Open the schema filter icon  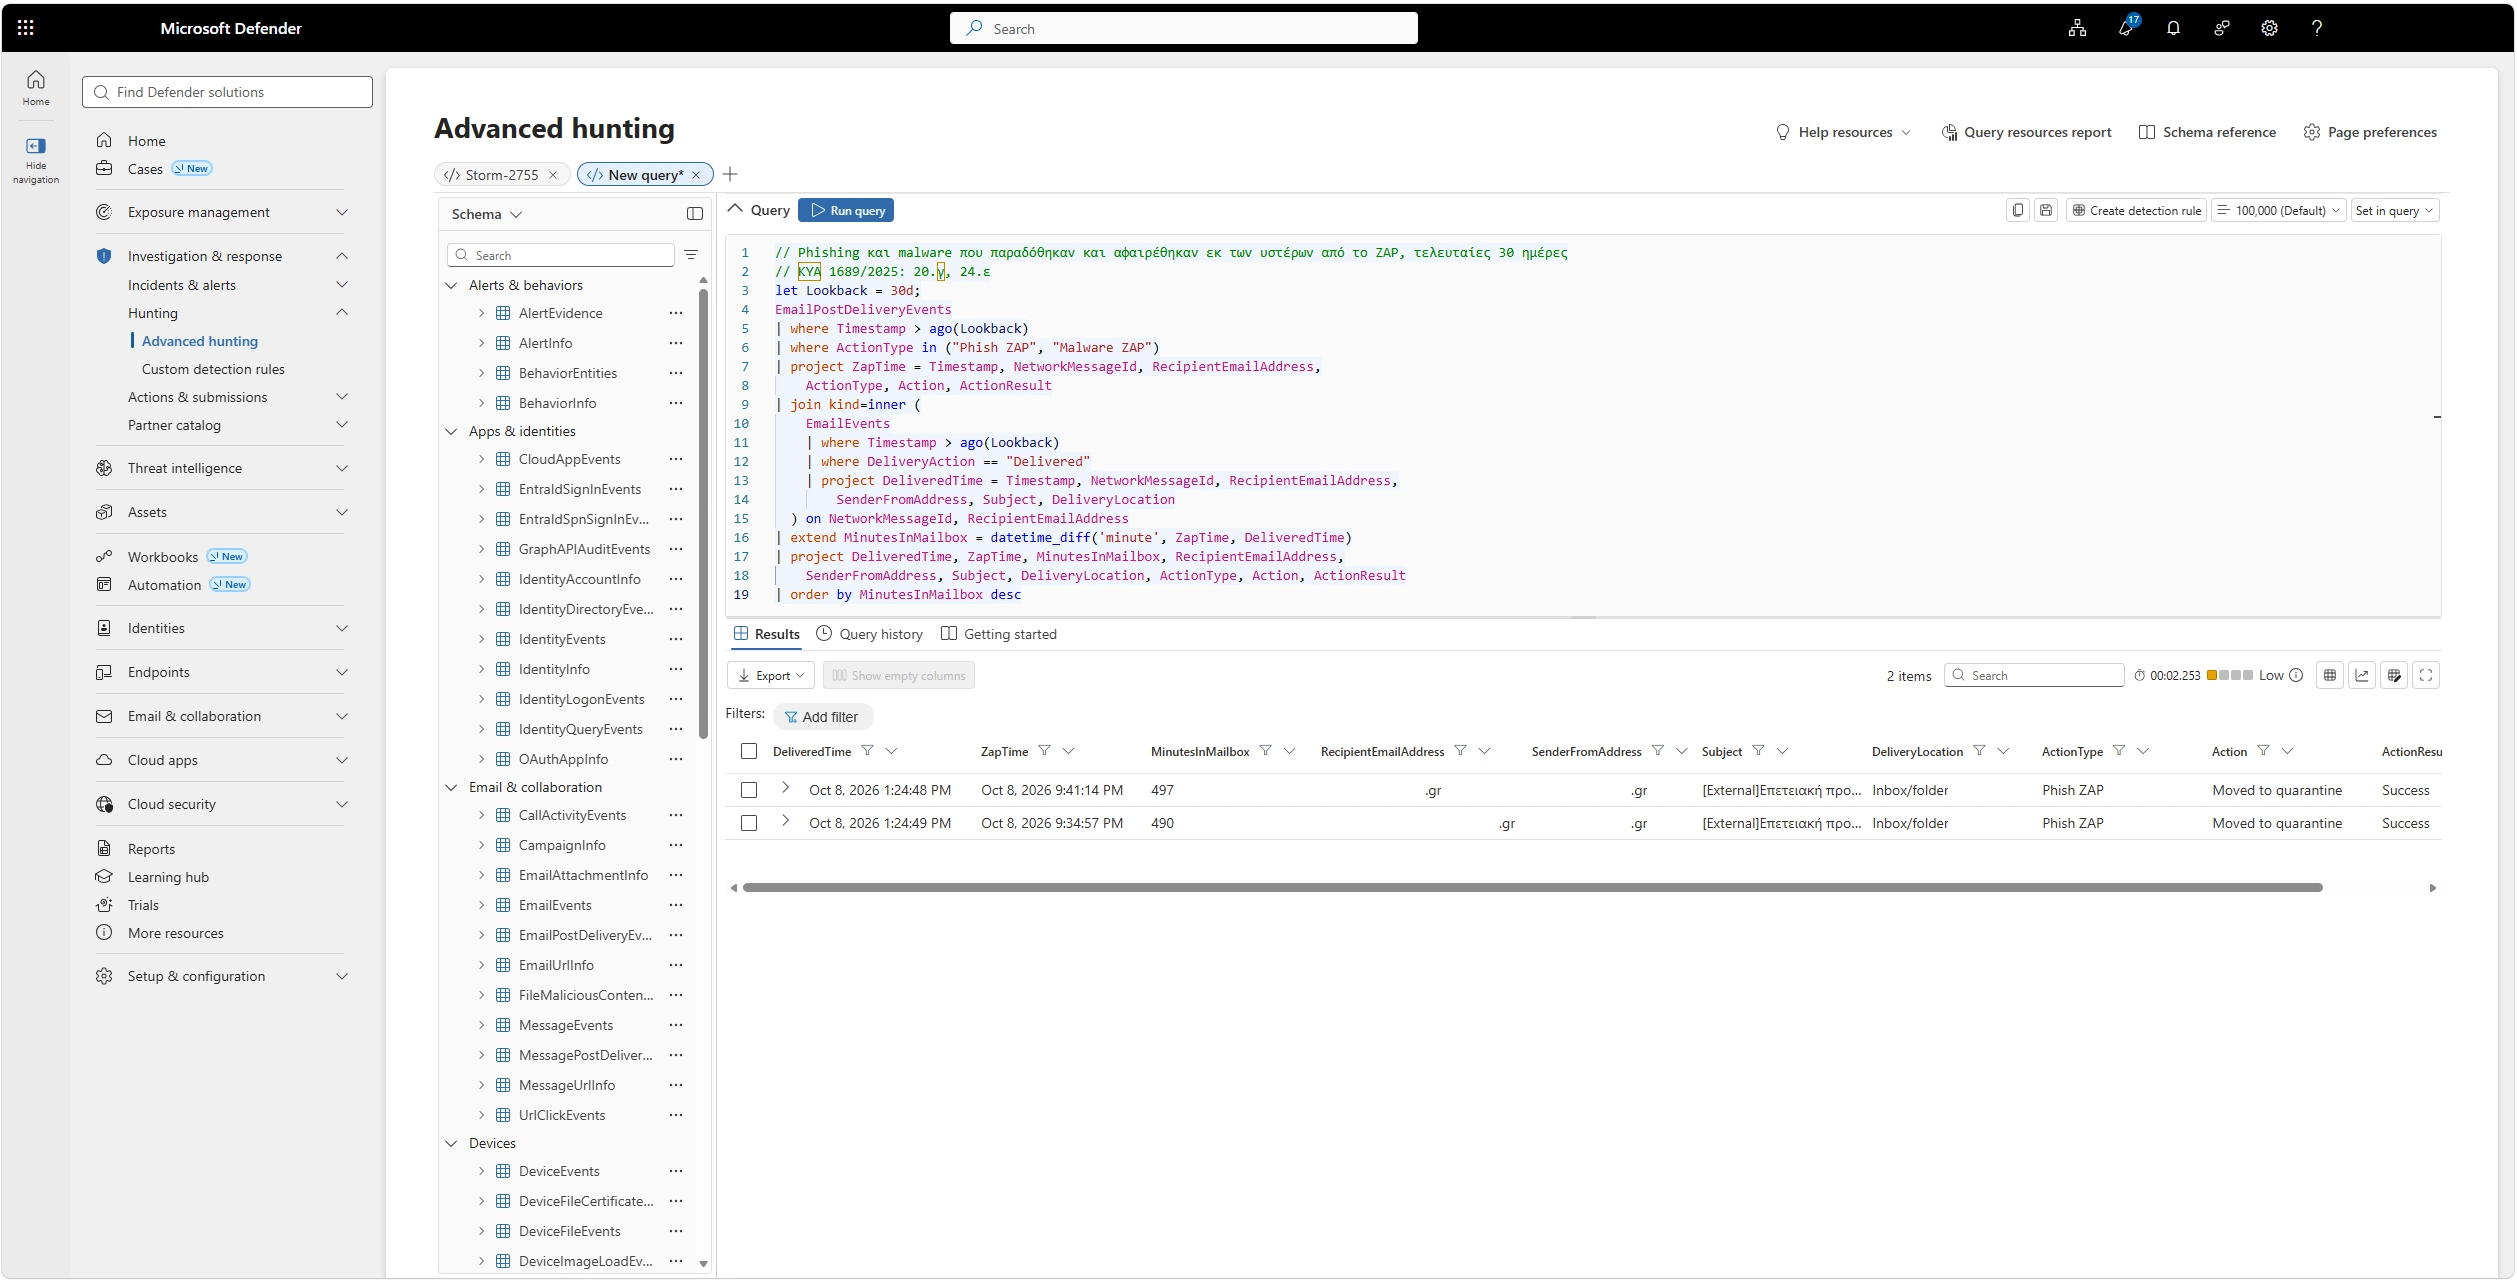691,255
